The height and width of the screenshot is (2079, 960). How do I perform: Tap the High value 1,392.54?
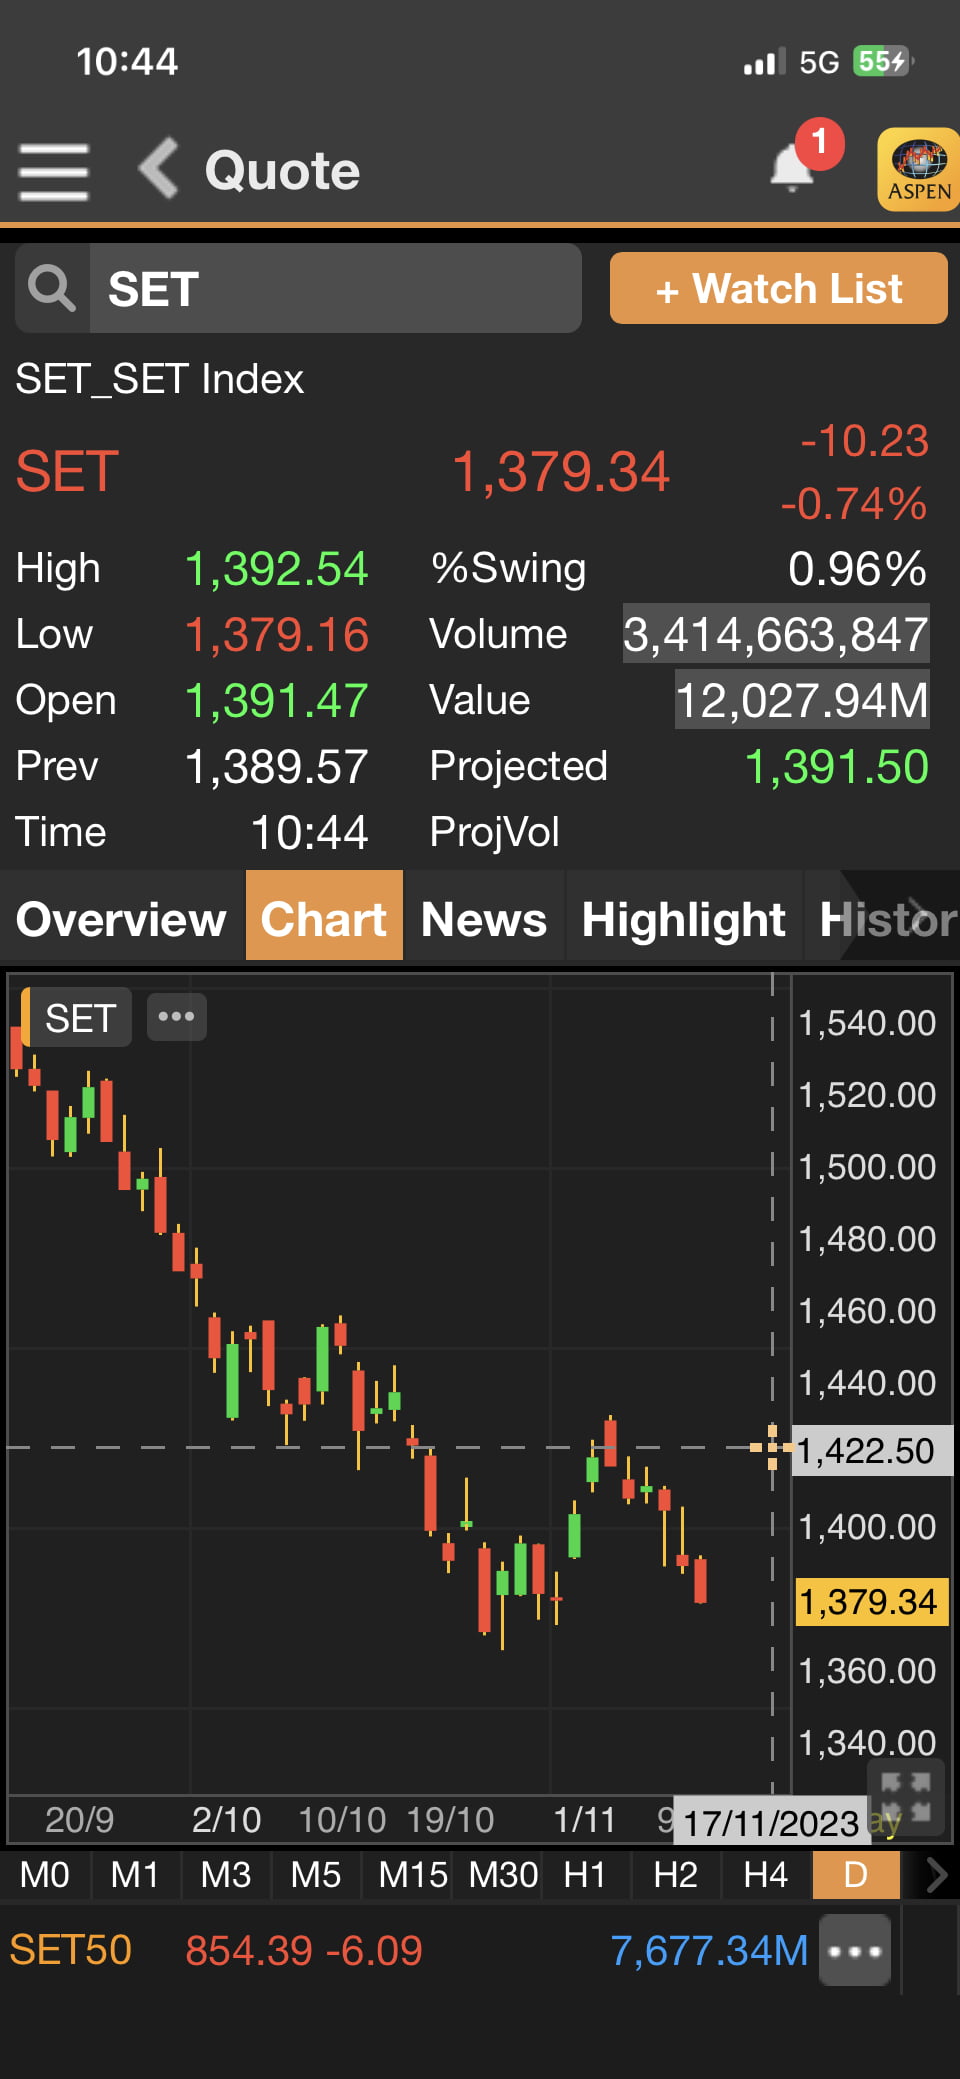coord(277,569)
